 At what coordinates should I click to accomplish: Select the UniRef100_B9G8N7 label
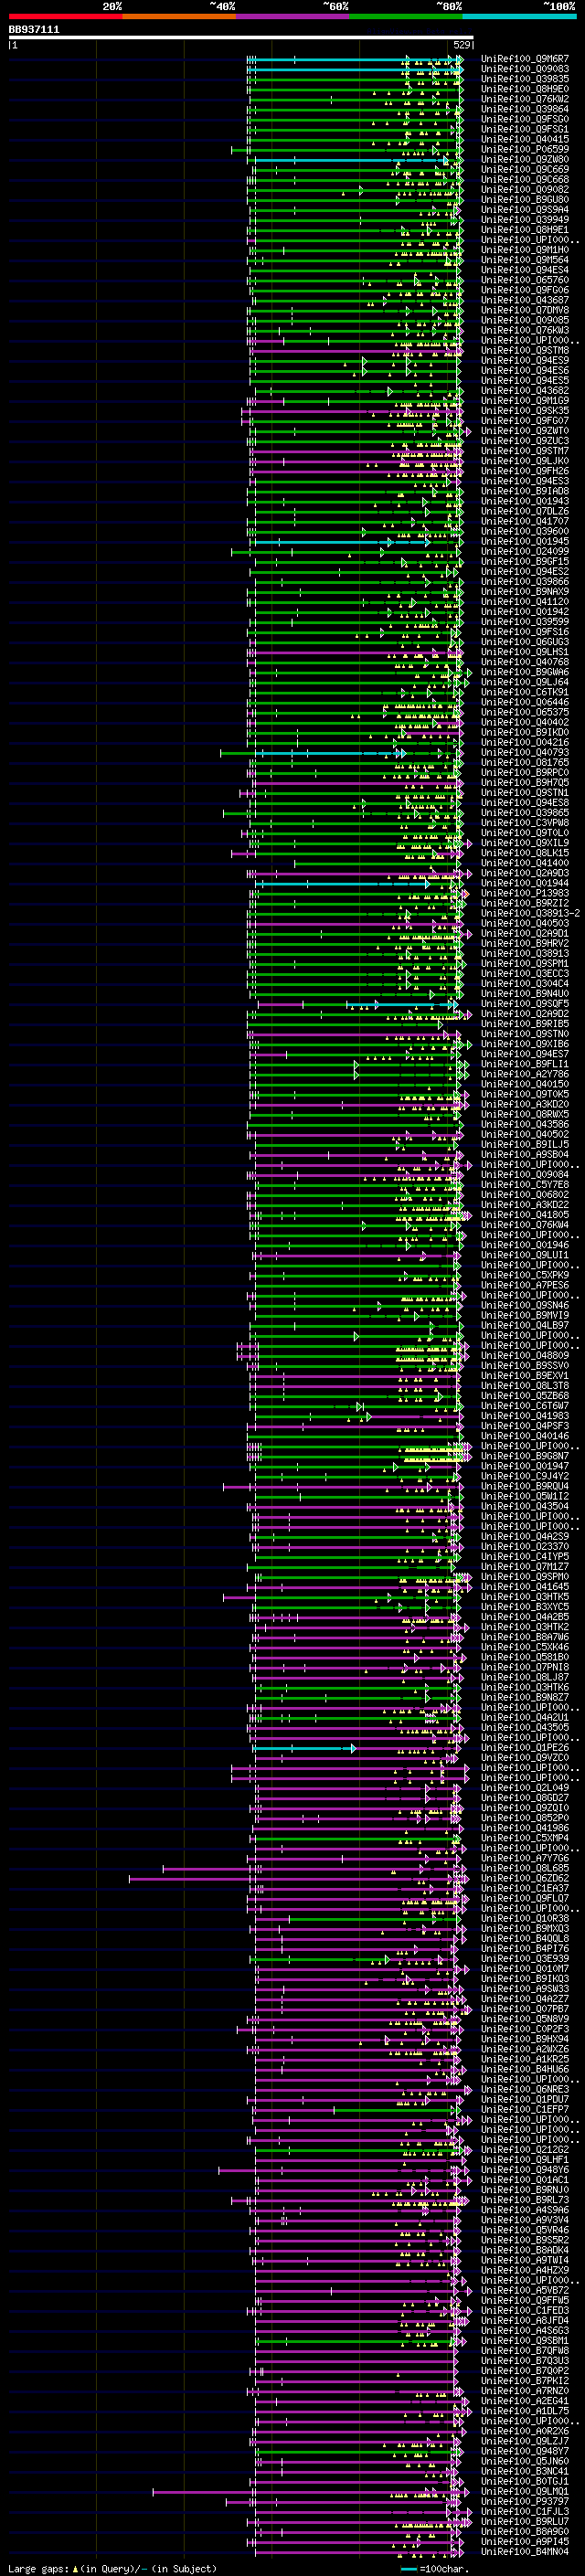coord(524,1456)
